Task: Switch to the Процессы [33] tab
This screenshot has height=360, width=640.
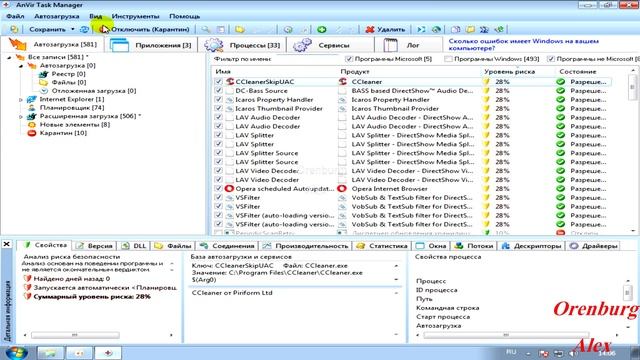Action: coord(242,45)
